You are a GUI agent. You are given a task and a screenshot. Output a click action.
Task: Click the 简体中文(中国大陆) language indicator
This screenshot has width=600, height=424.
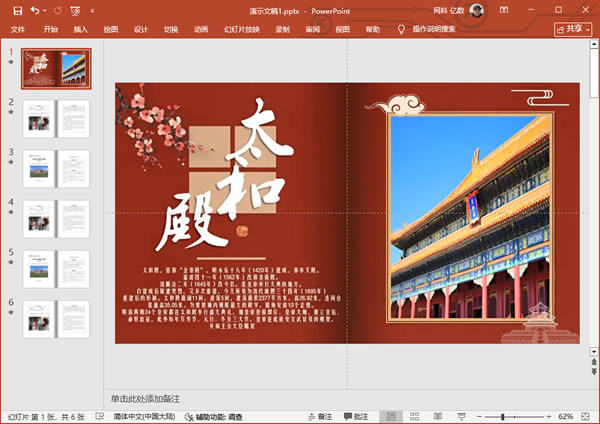click(x=143, y=416)
